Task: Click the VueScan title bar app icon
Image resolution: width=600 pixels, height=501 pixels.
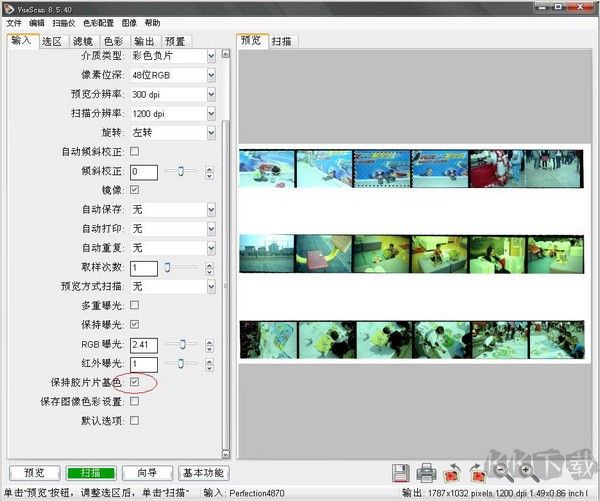Action: [8, 8]
